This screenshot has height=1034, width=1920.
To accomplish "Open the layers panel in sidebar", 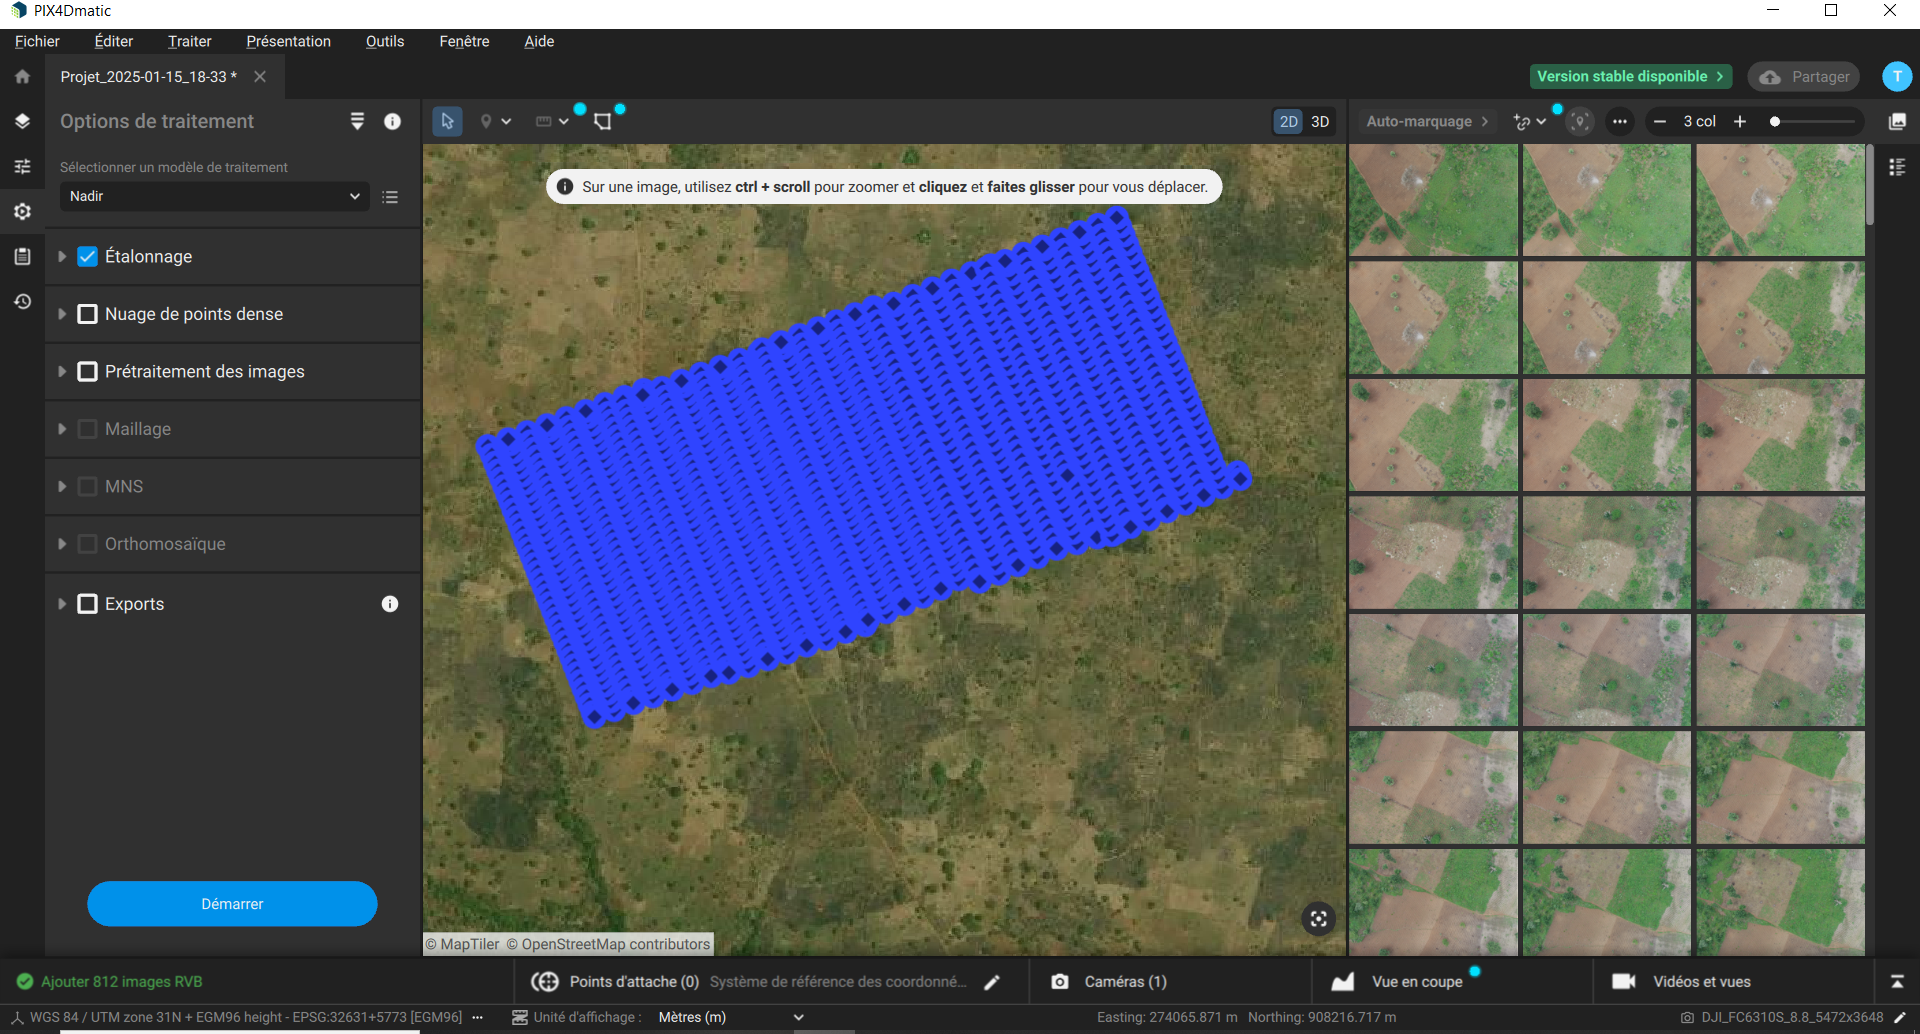I will pos(22,121).
